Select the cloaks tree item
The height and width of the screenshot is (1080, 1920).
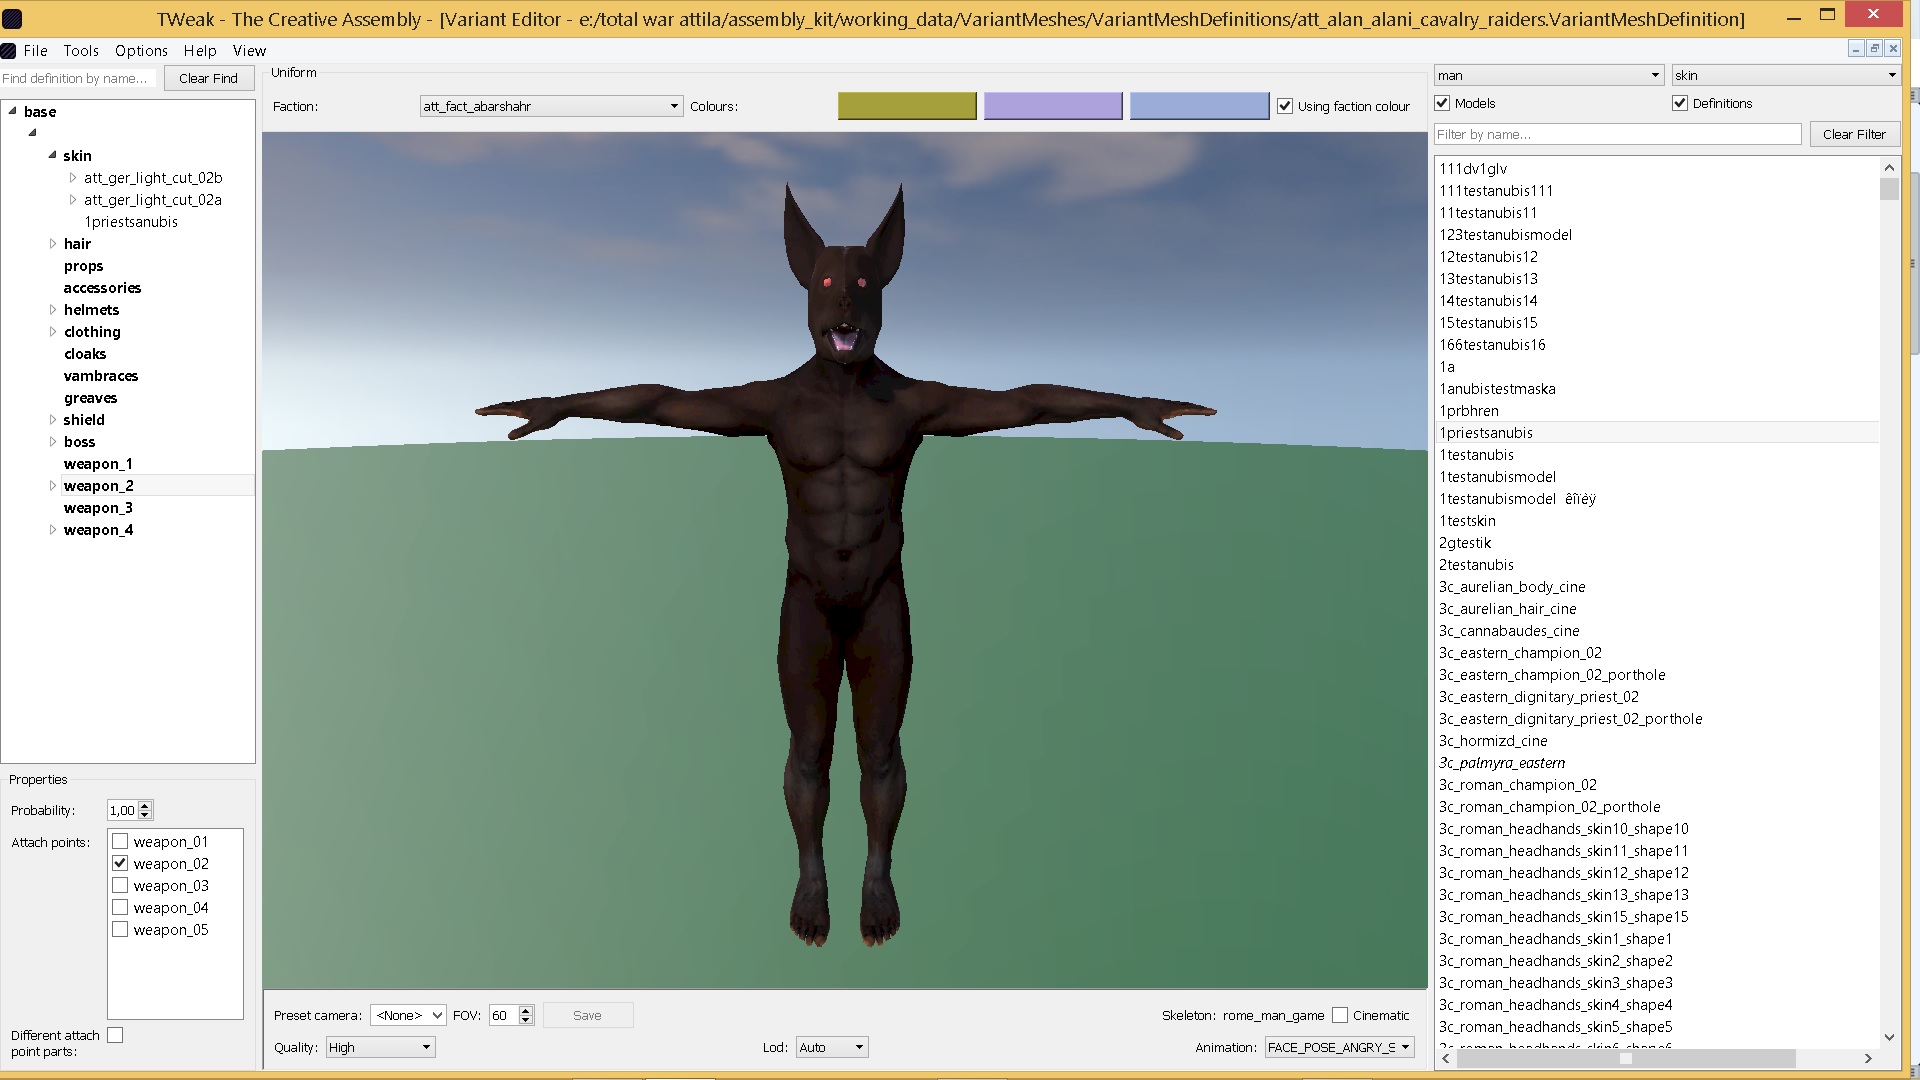tap(85, 354)
